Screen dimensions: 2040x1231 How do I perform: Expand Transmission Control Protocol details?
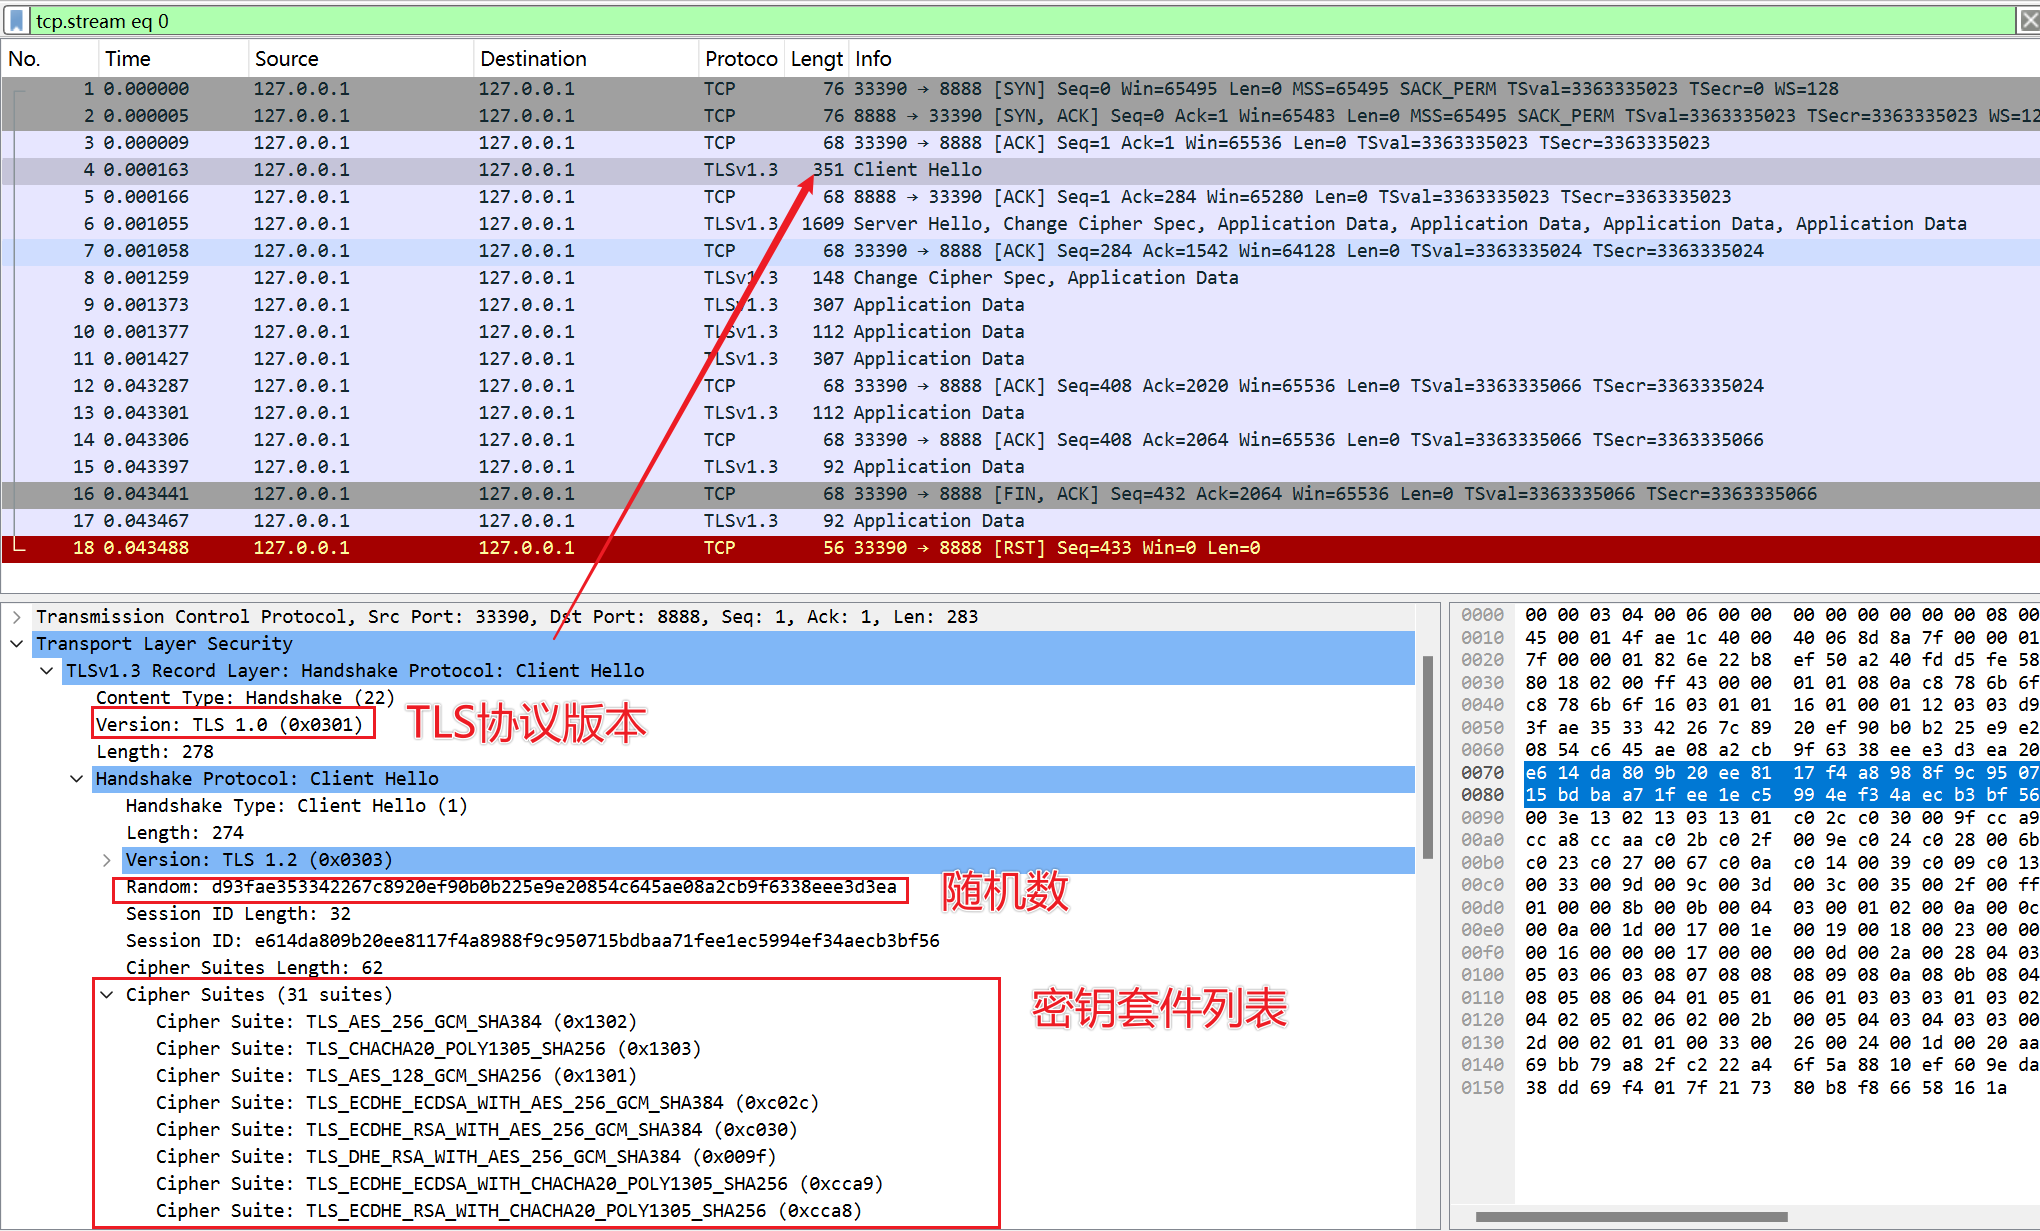16,616
